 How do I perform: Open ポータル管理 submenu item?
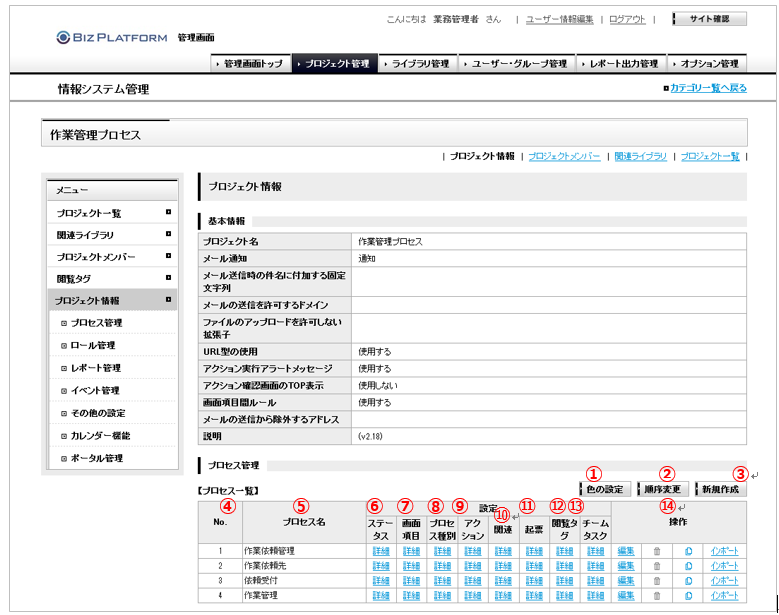(96, 458)
